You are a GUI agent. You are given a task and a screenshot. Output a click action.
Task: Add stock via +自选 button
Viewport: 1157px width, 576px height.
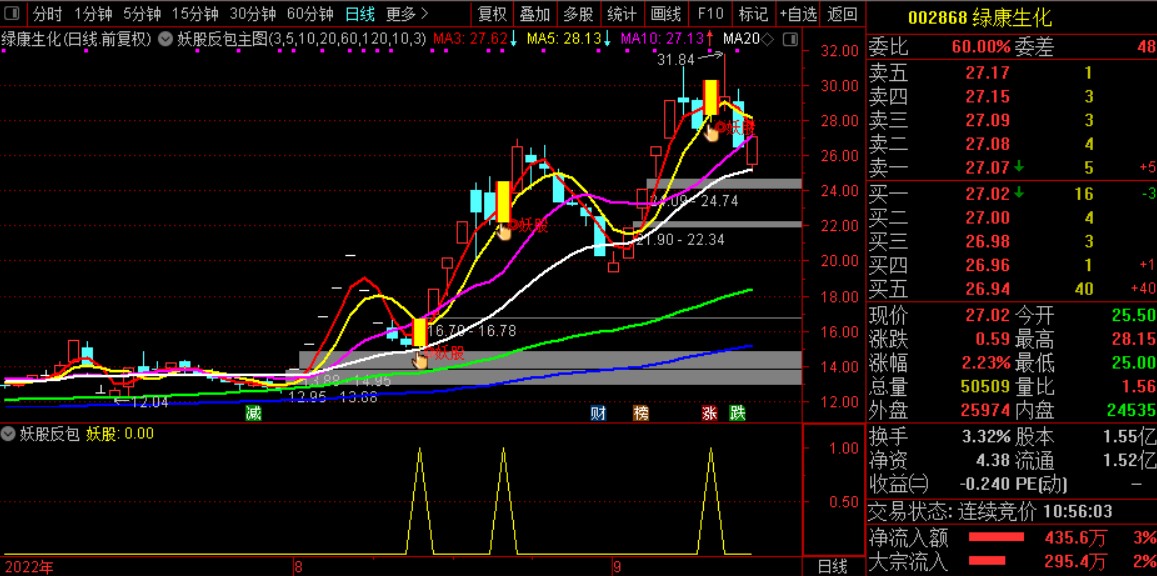[798, 13]
